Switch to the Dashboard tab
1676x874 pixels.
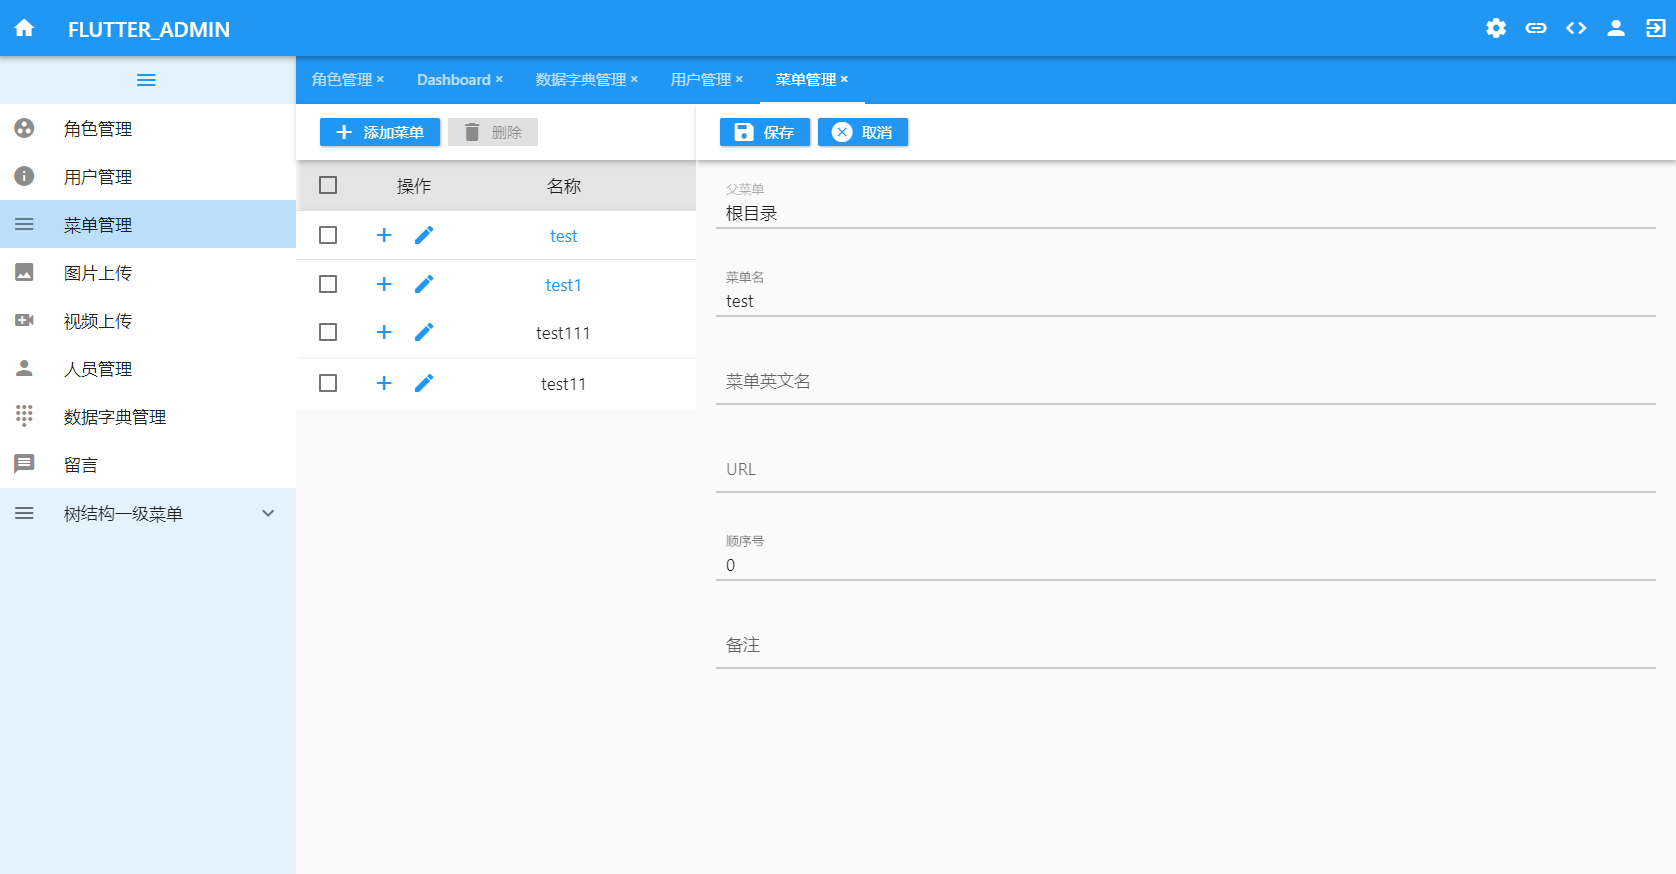(453, 80)
